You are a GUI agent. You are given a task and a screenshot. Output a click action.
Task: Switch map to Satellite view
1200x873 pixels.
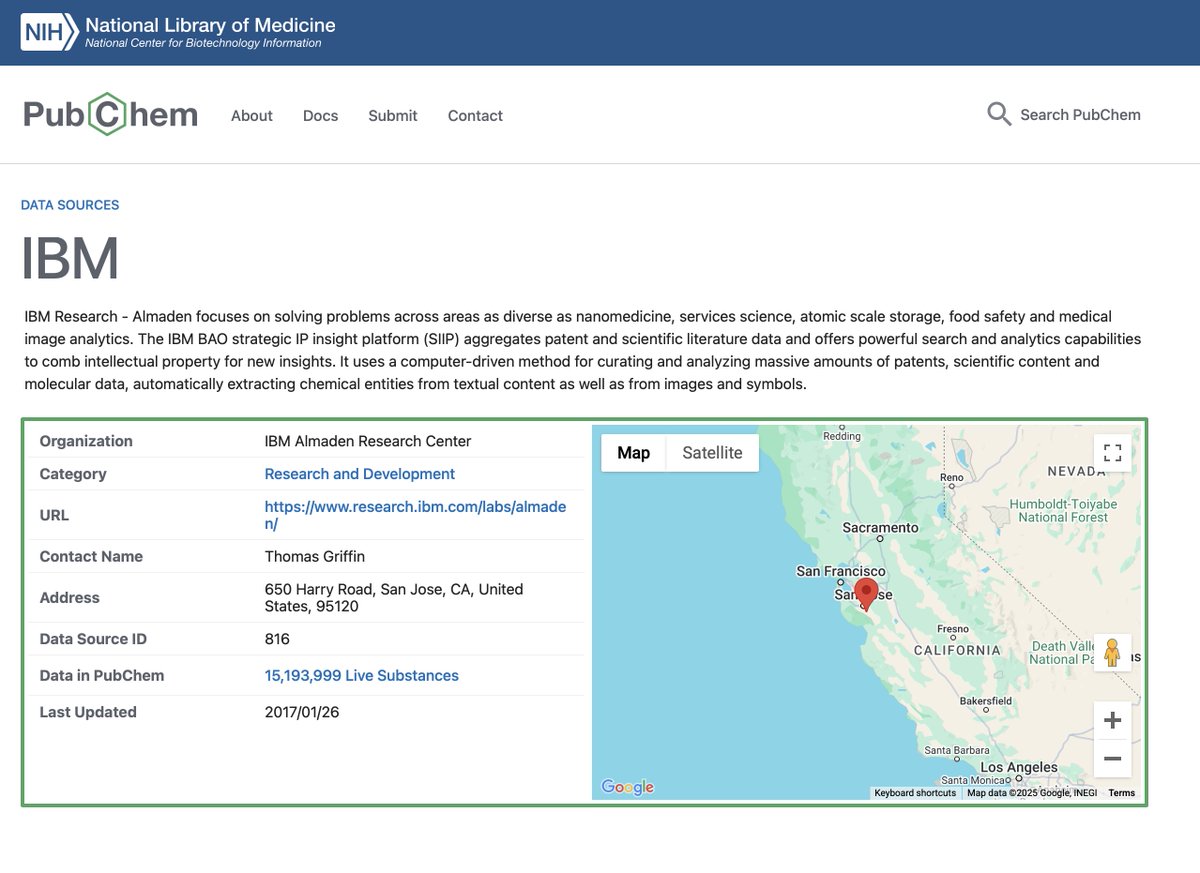(712, 453)
